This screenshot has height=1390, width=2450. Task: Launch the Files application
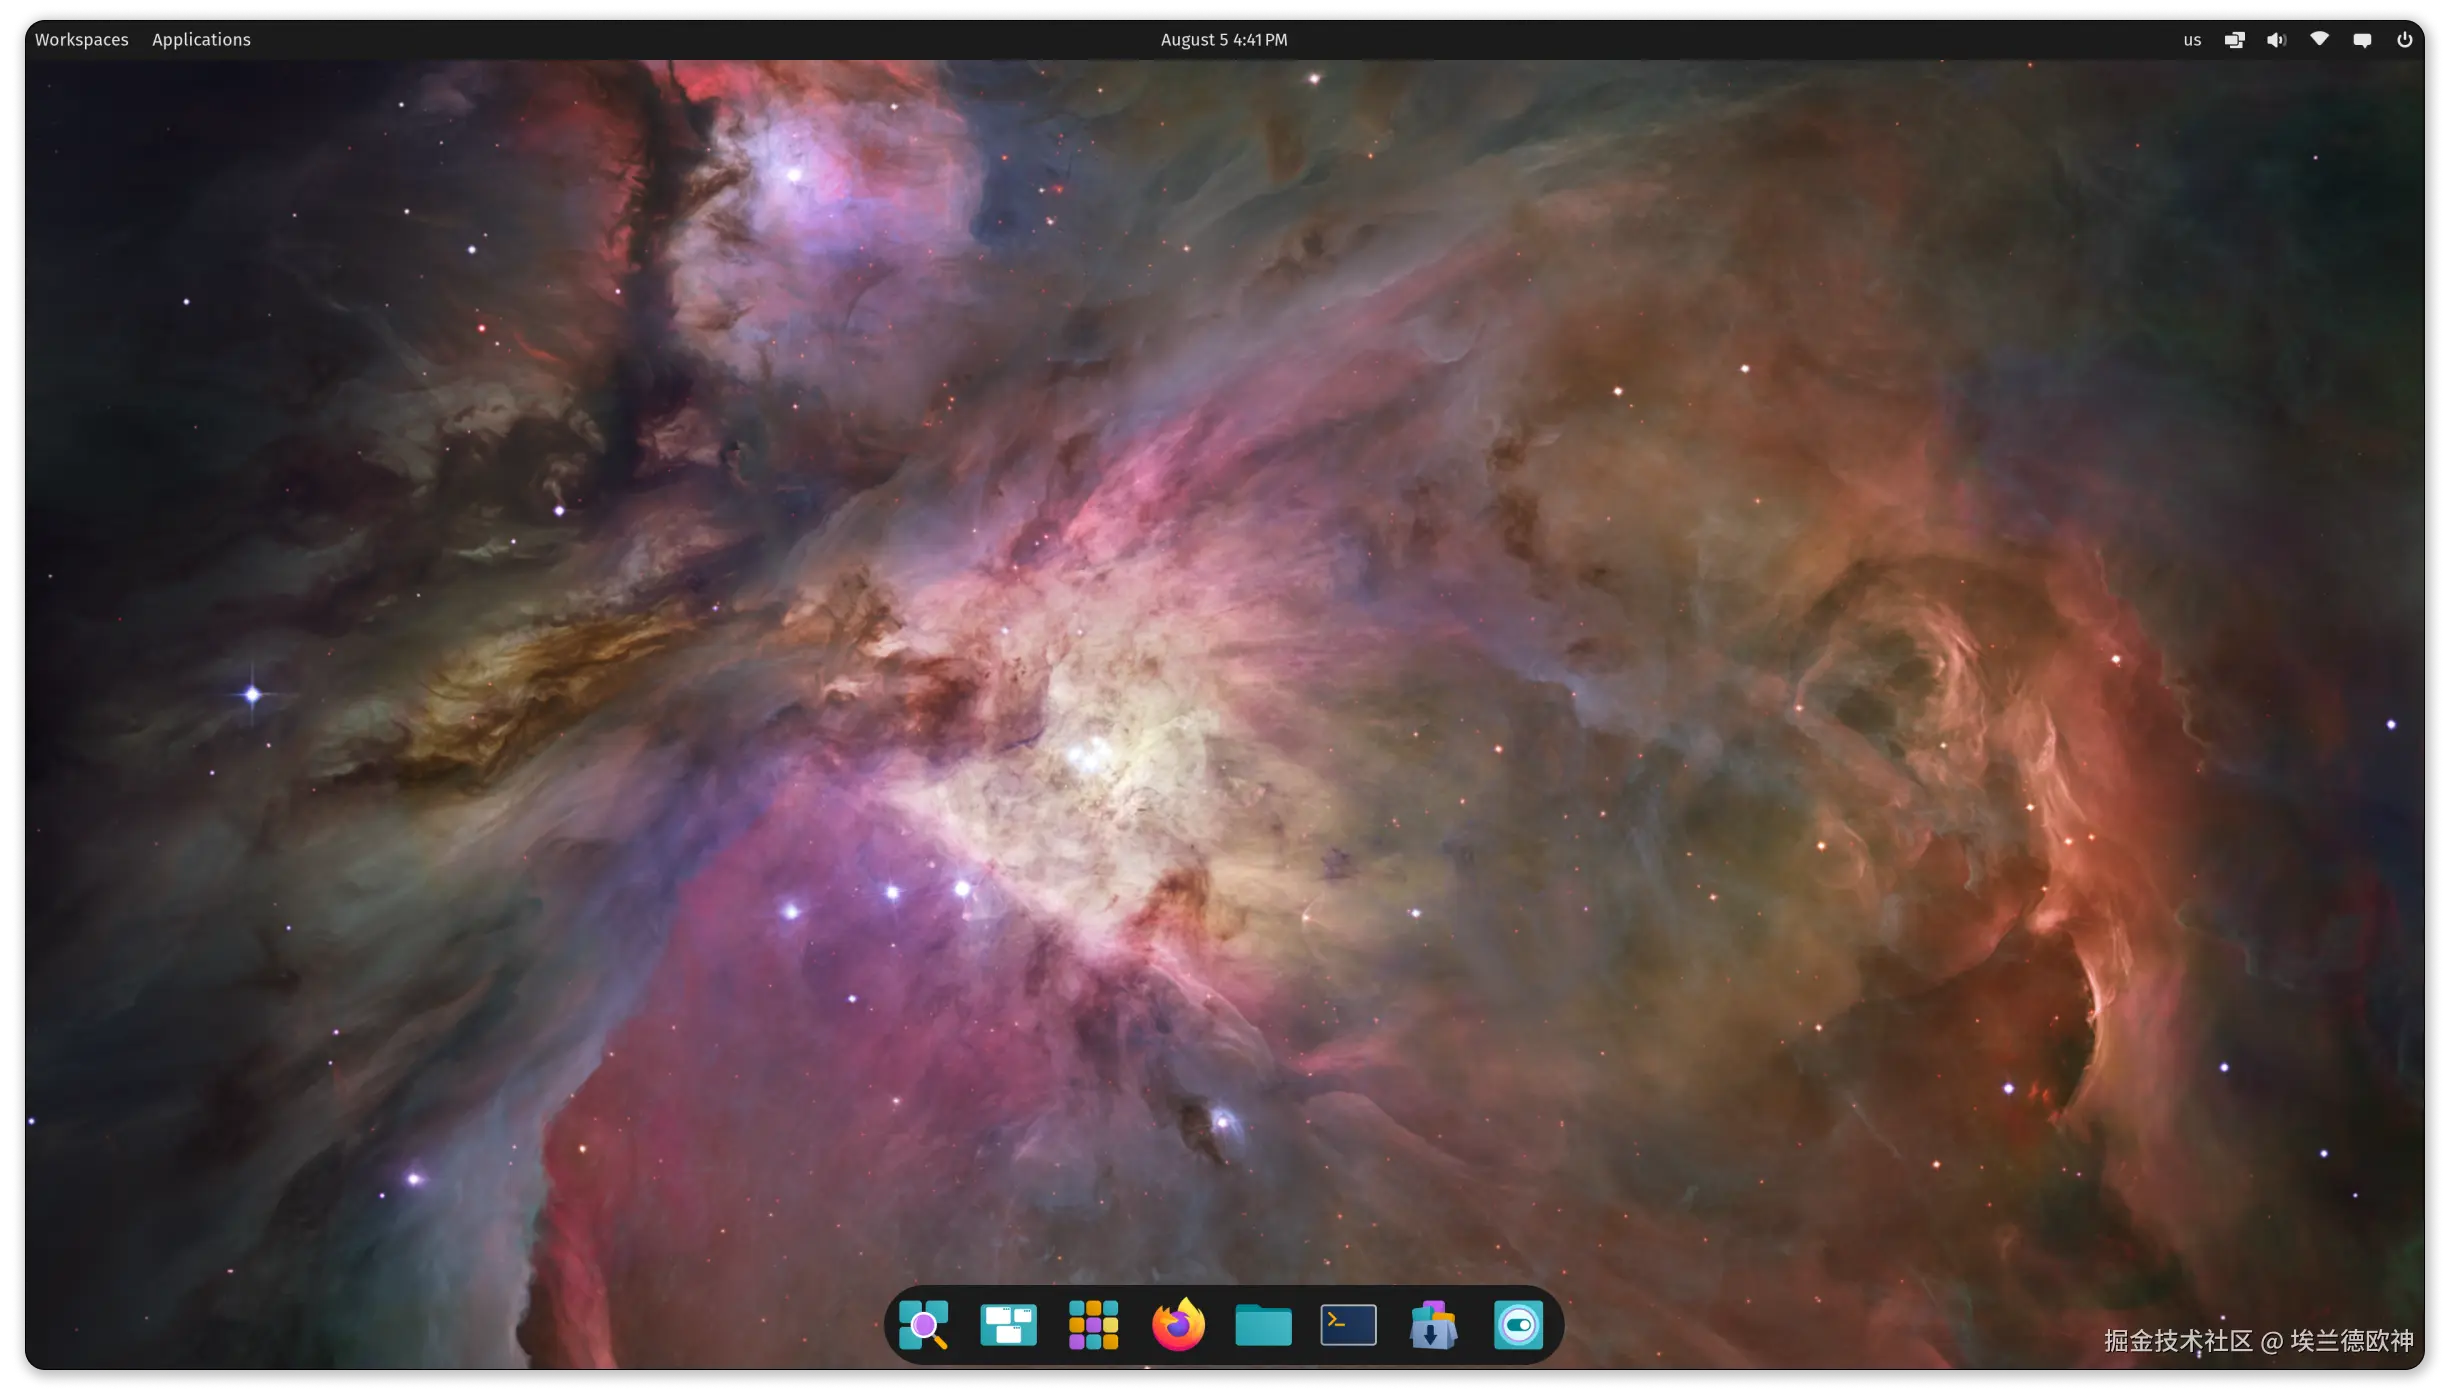(1263, 1324)
